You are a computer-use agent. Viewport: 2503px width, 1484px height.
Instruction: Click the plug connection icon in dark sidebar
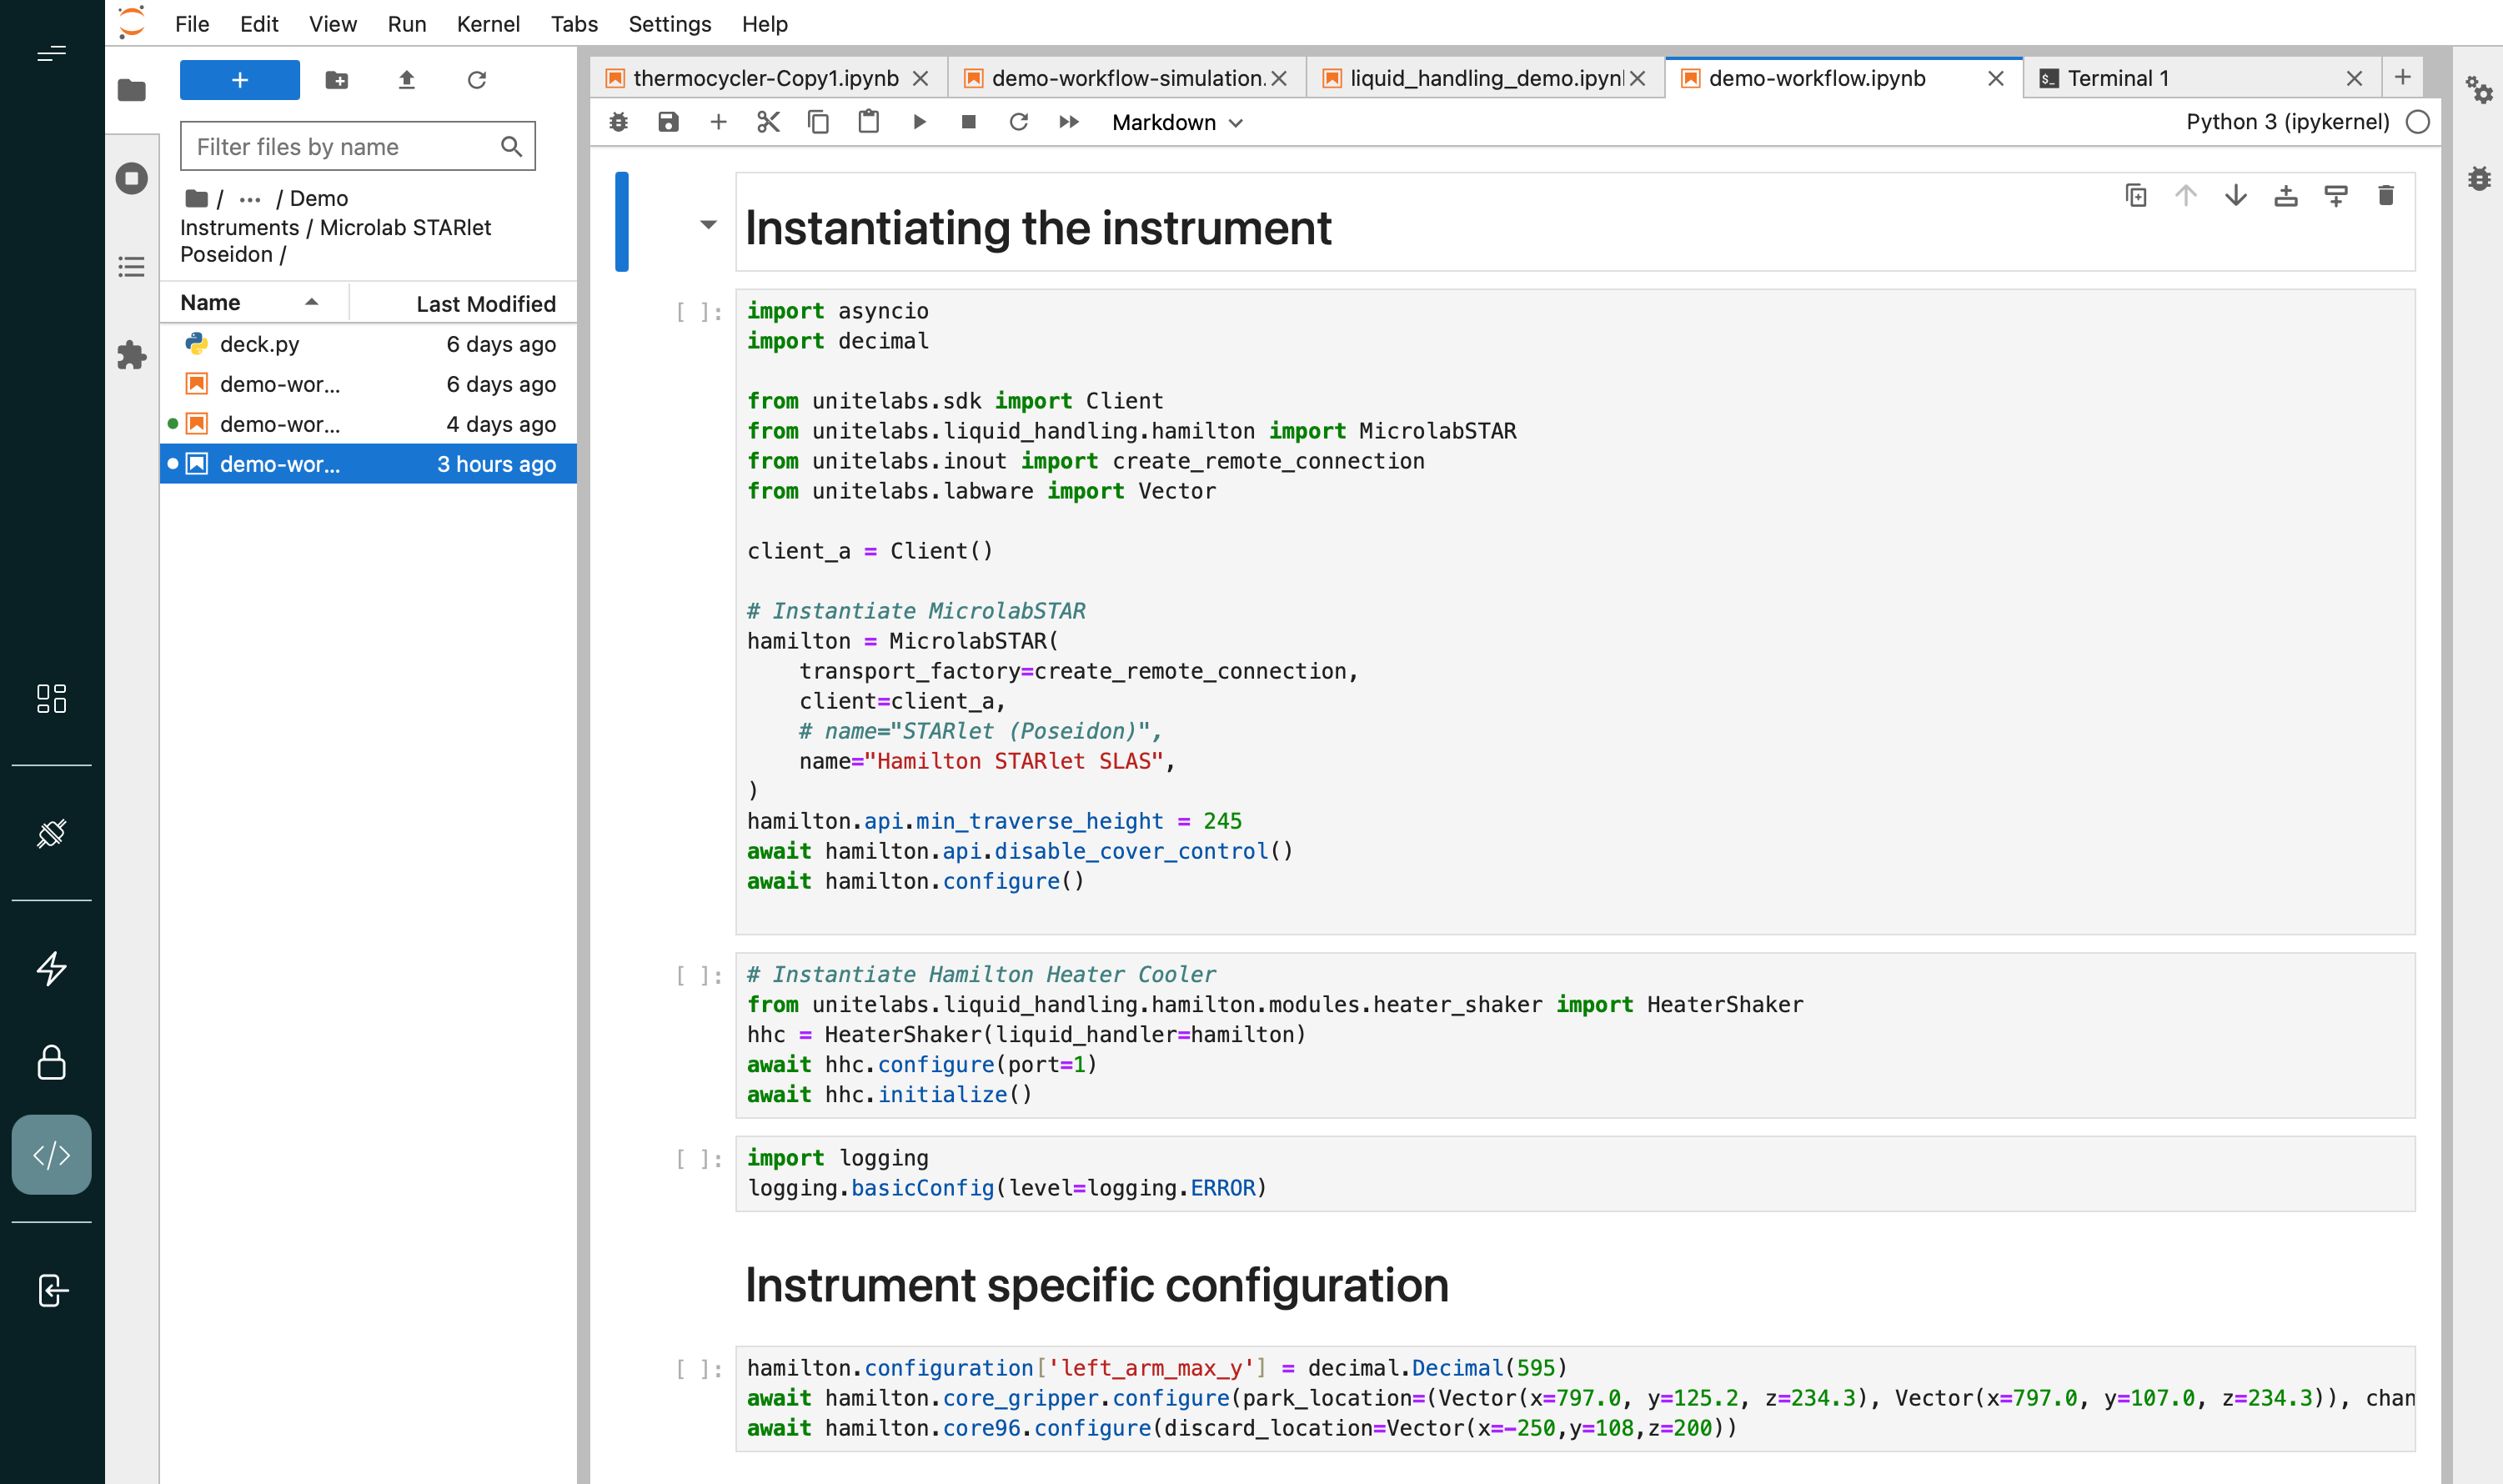[52, 833]
